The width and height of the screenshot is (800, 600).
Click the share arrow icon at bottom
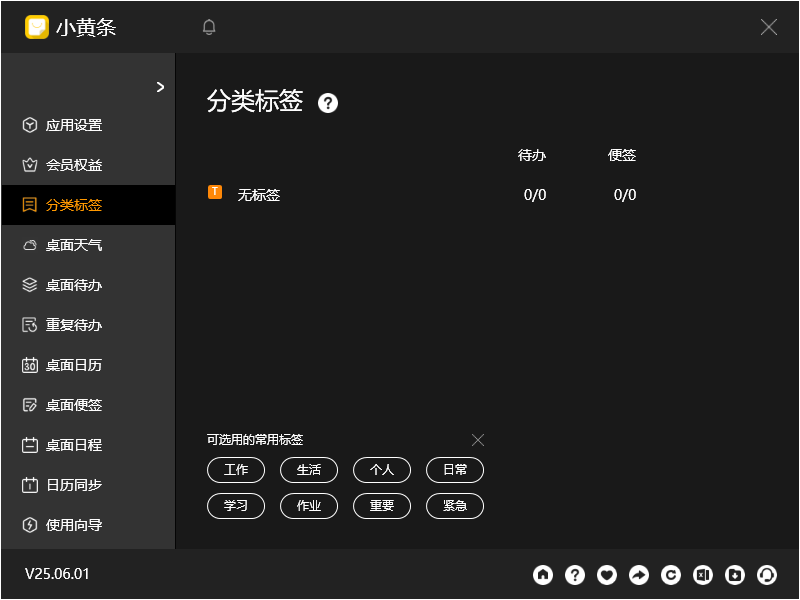coord(639,575)
